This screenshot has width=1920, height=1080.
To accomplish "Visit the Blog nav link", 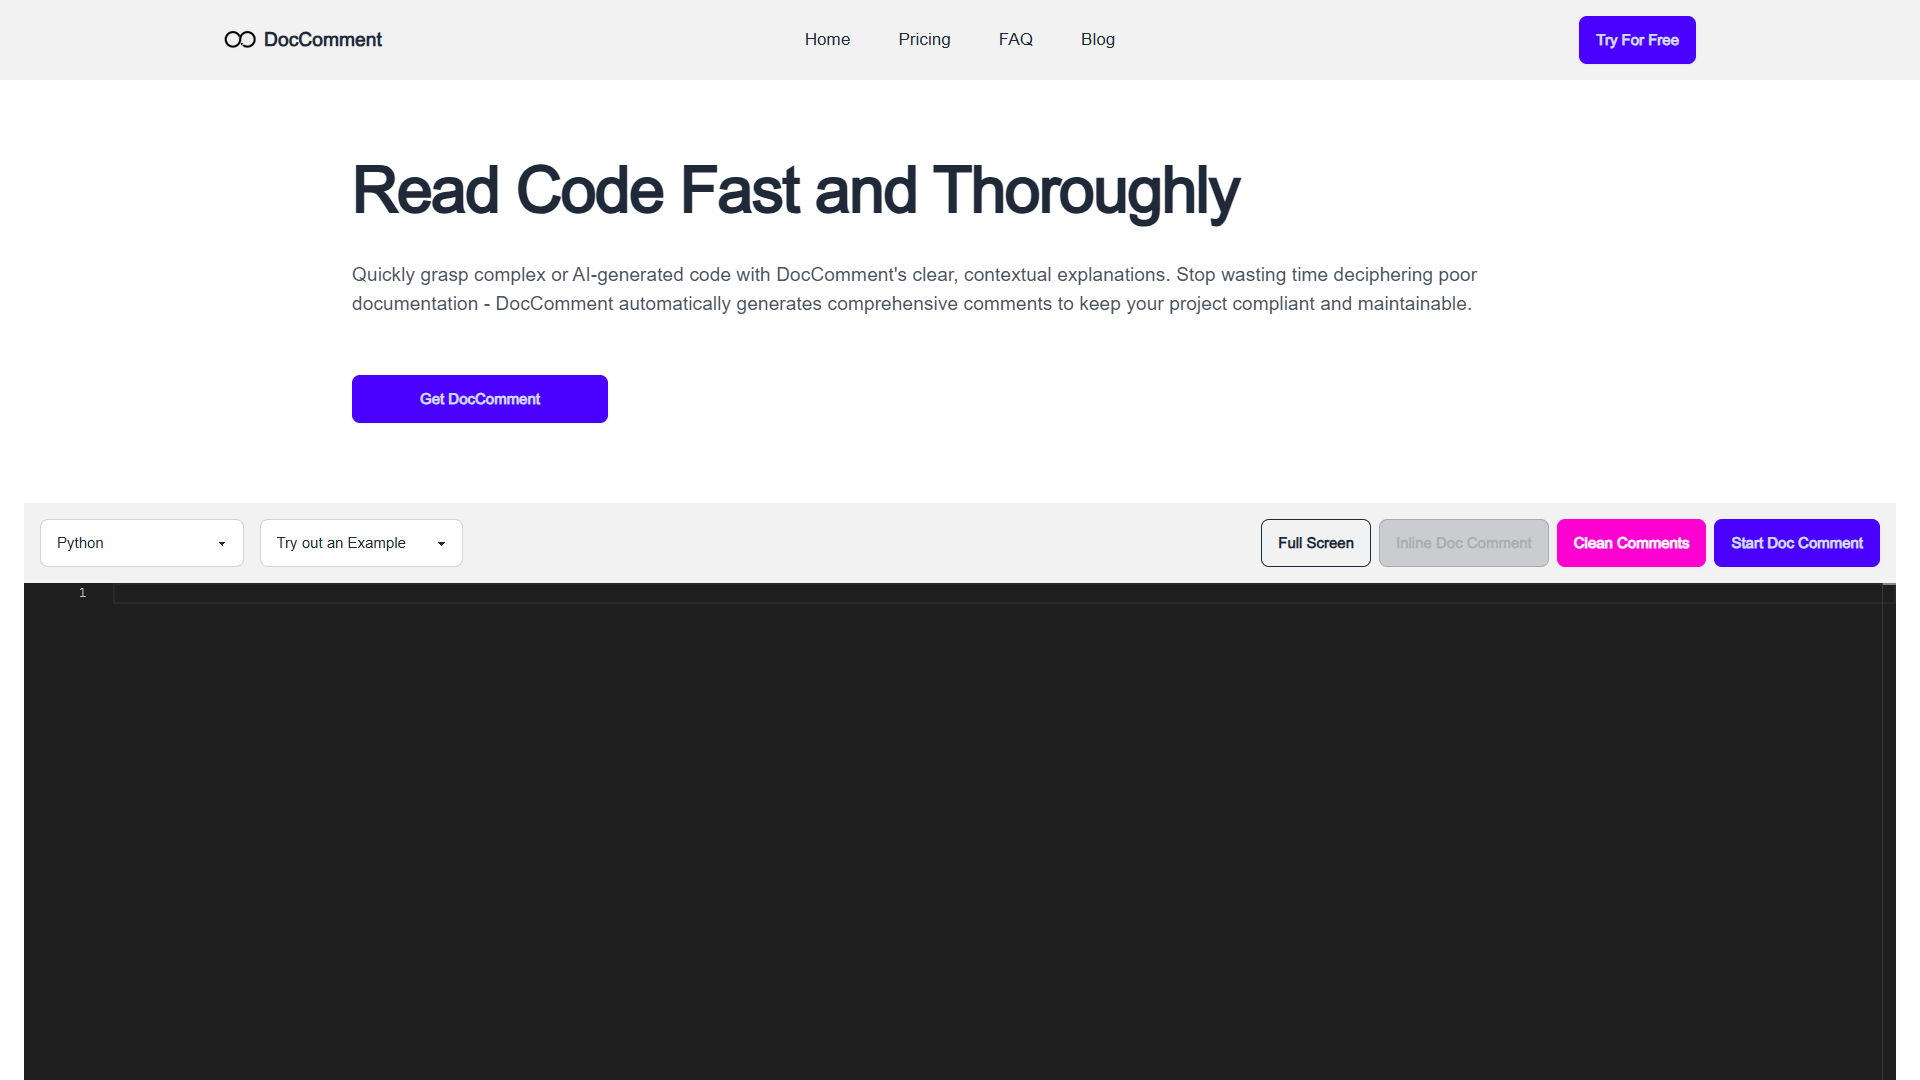I will click(x=1097, y=39).
